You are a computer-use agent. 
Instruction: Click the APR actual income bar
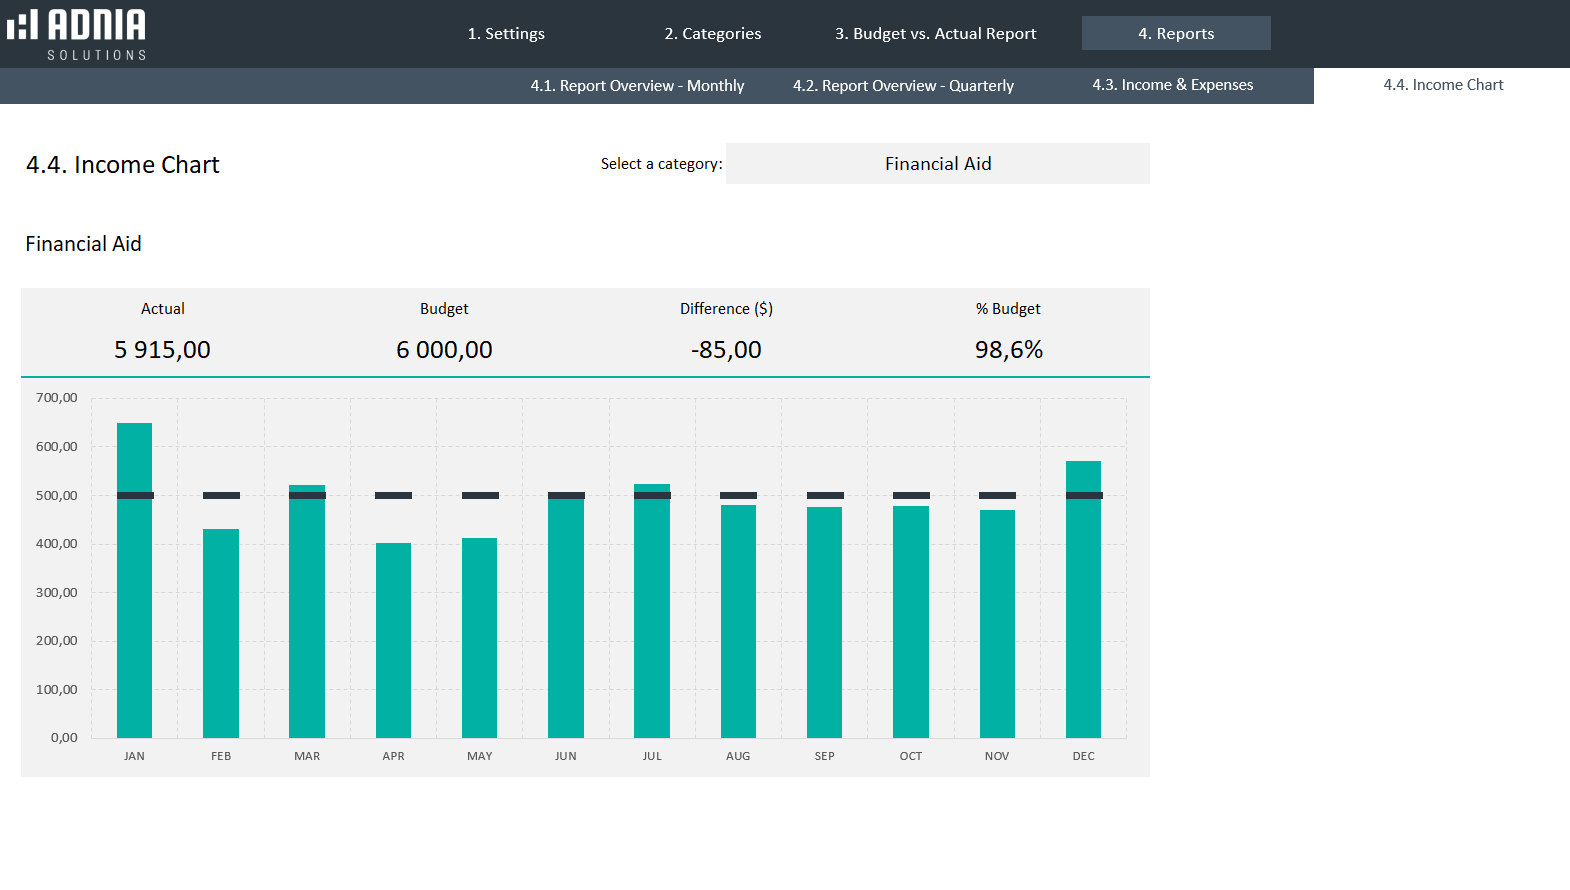click(x=393, y=640)
